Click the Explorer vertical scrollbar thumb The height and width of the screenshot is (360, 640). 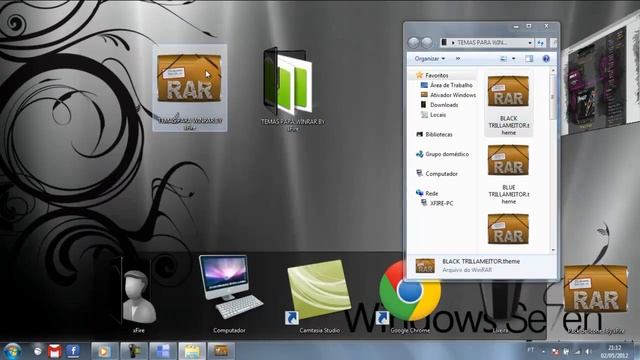[553, 96]
